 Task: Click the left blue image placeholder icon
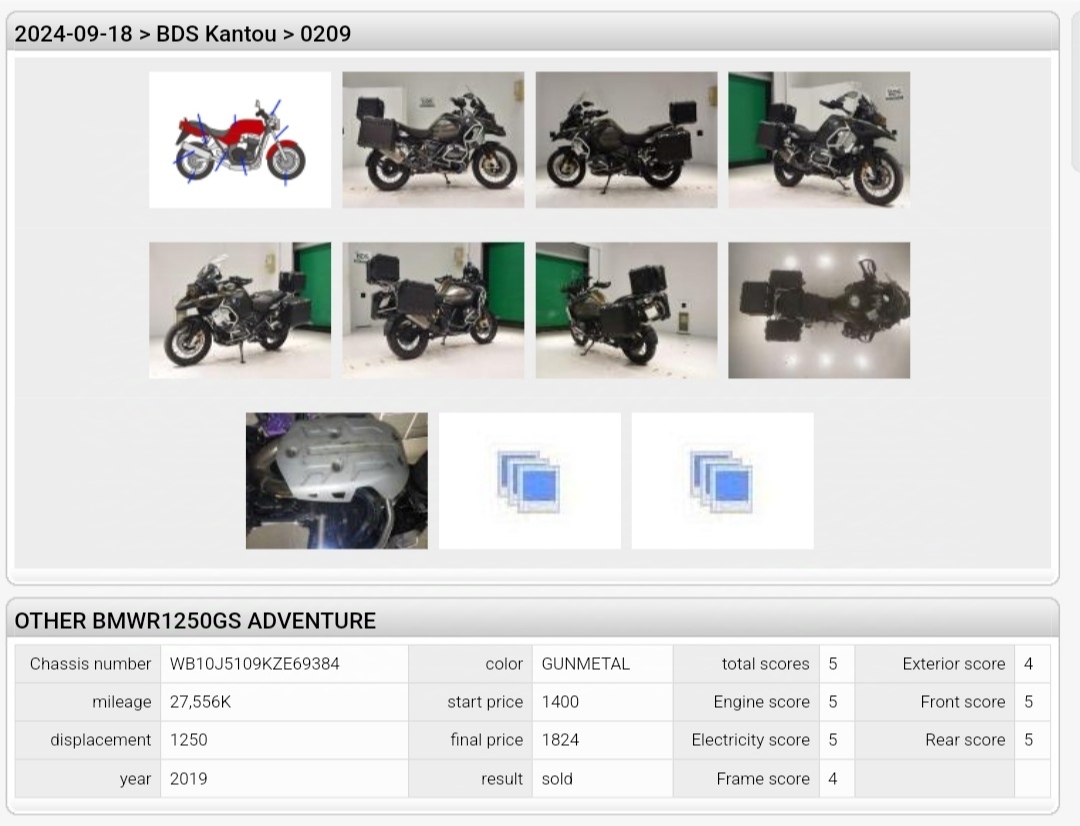529,481
